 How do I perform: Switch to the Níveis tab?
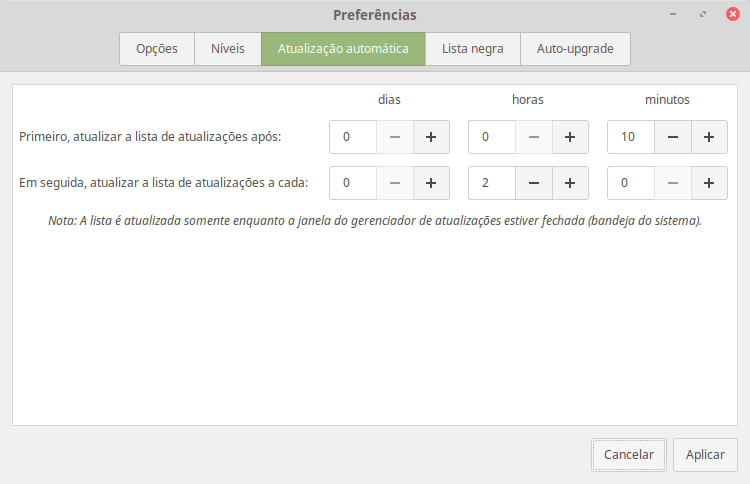[228, 49]
